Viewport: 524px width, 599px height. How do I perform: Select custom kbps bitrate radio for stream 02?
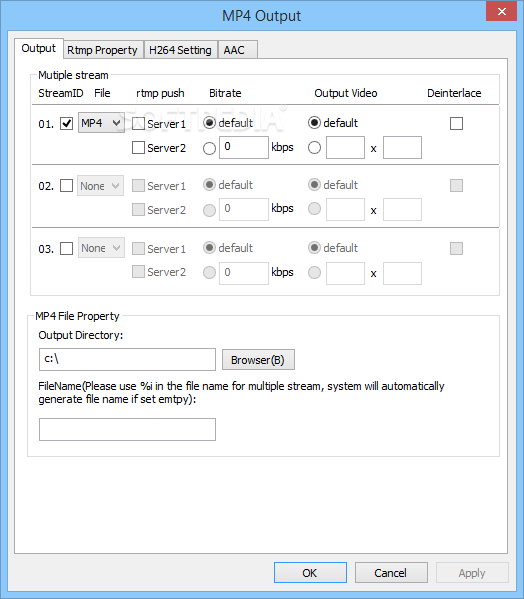click(x=209, y=210)
